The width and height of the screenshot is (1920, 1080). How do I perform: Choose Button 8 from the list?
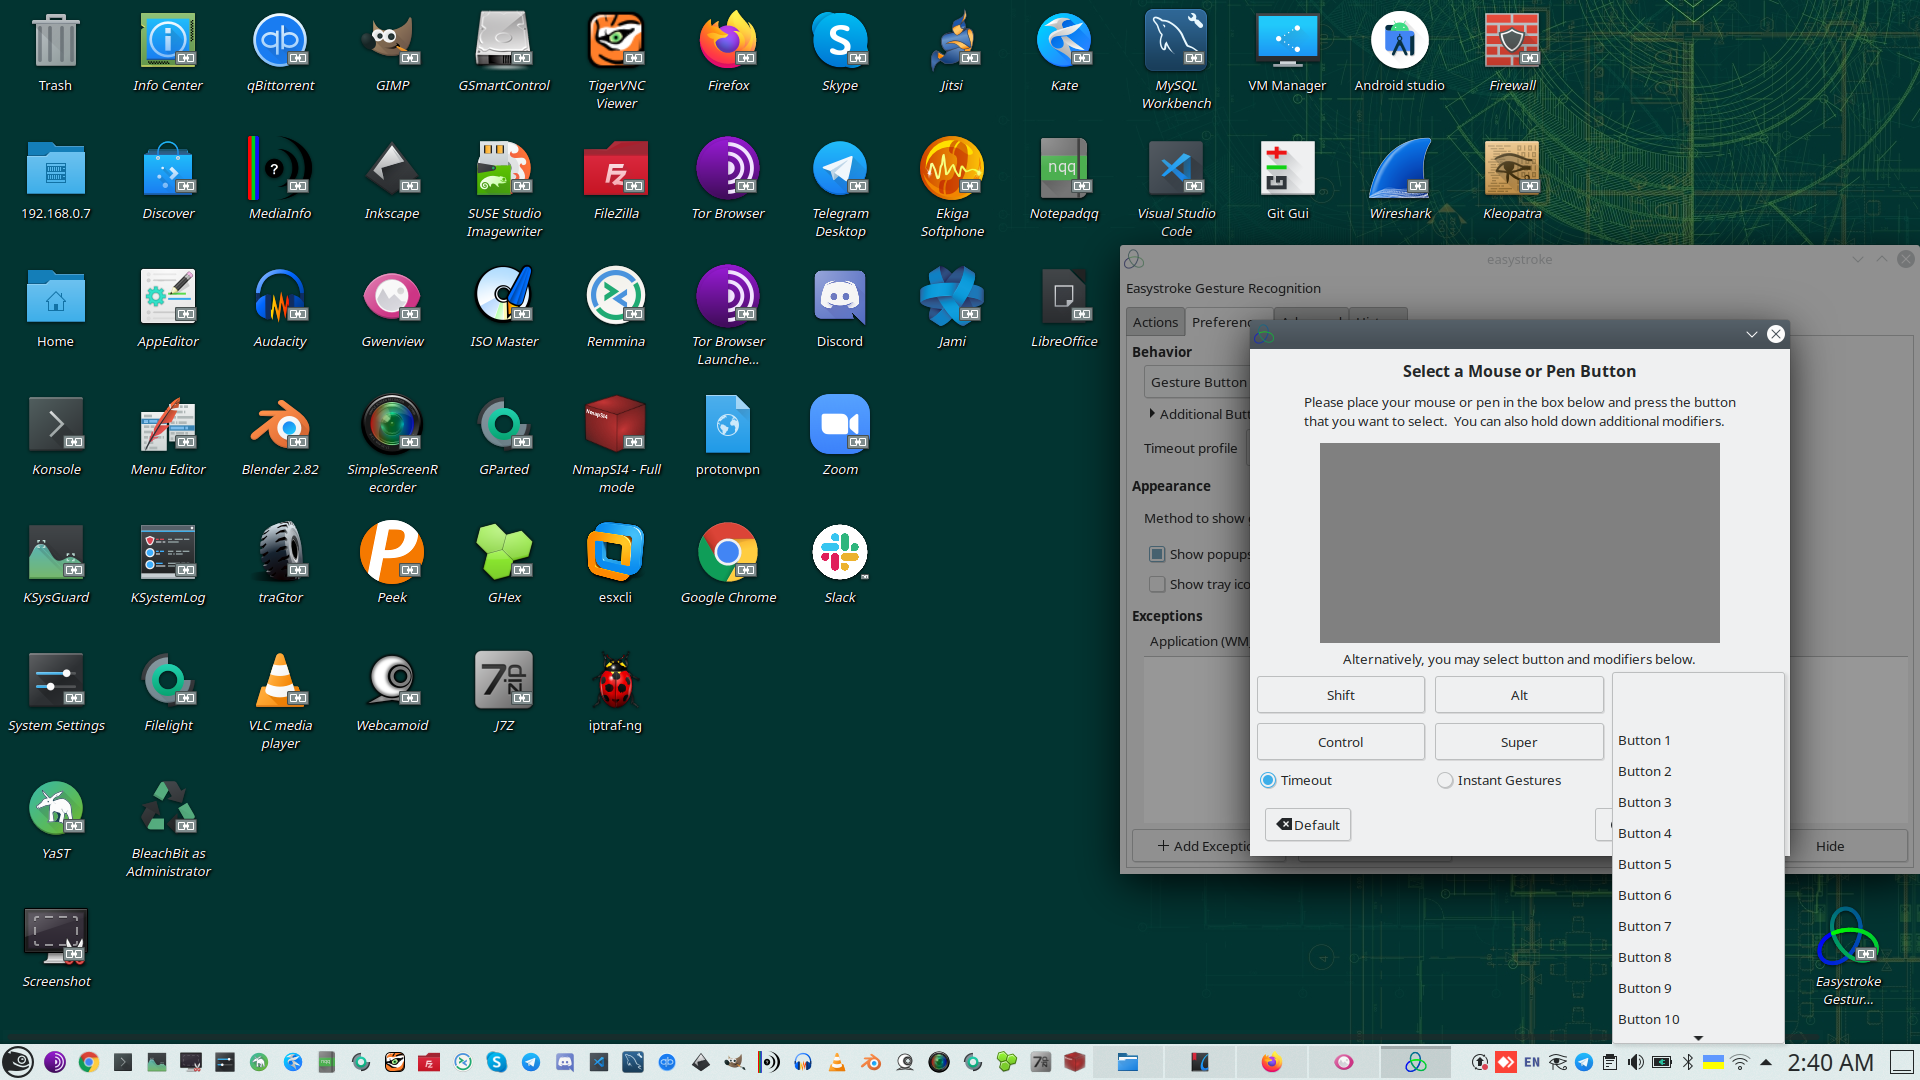click(1645, 957)
